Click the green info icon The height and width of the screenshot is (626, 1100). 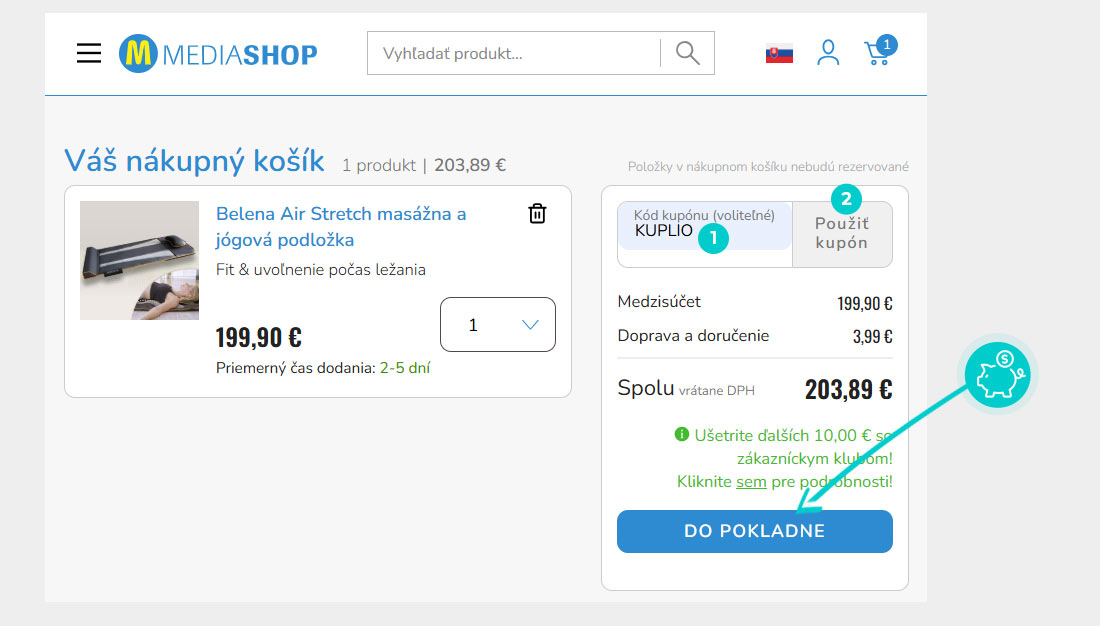point(681,434)
